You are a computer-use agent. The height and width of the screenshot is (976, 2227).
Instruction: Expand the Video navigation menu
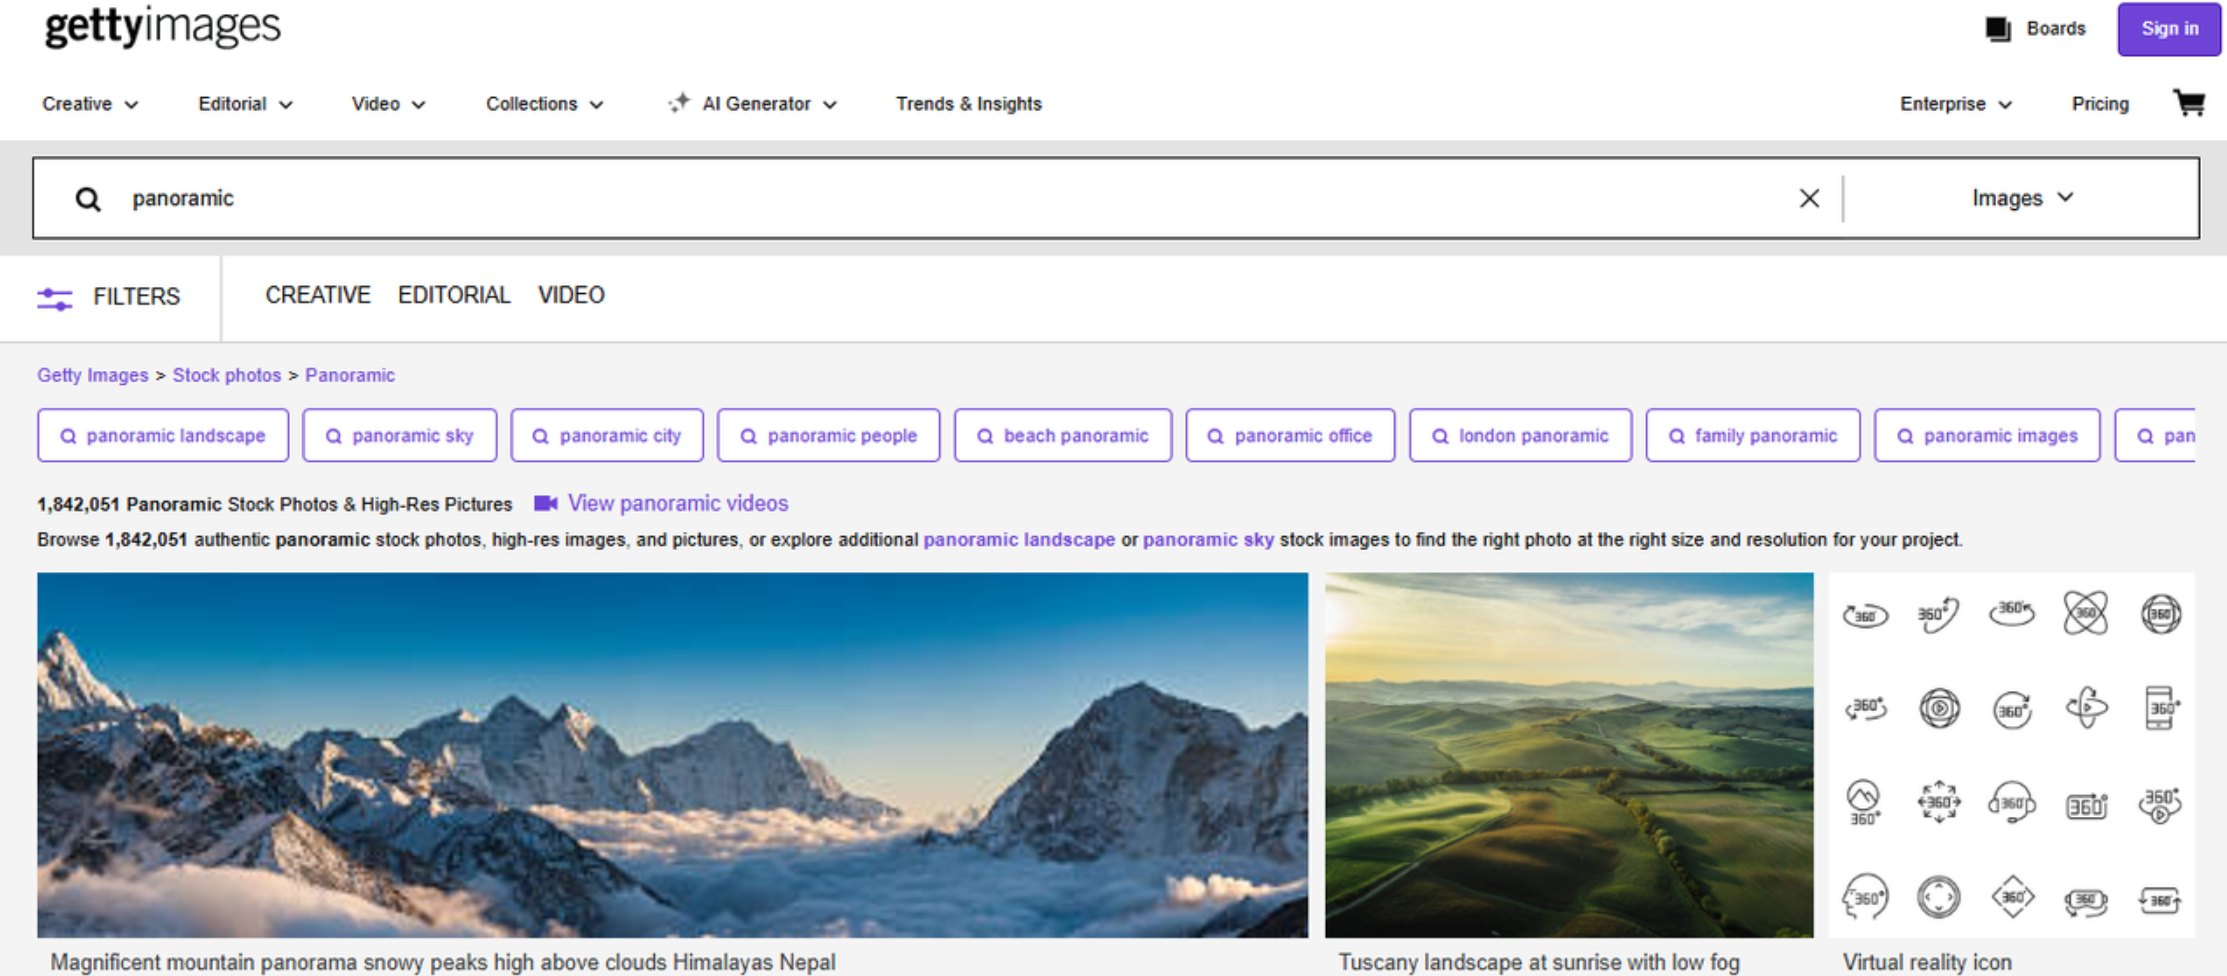pyautogui.click(x=387, y=103)
